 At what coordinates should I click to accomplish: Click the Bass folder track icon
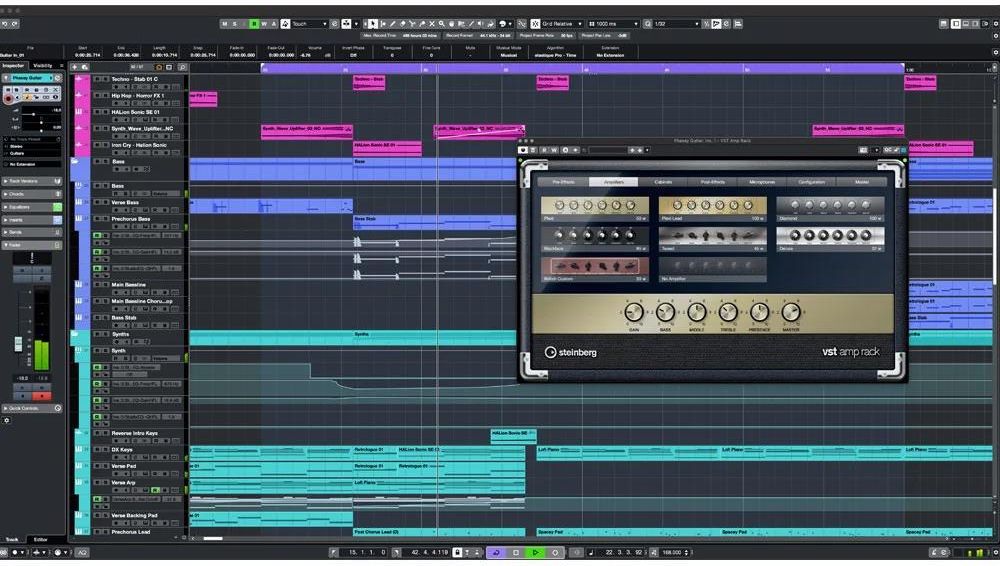pos(75,161)
